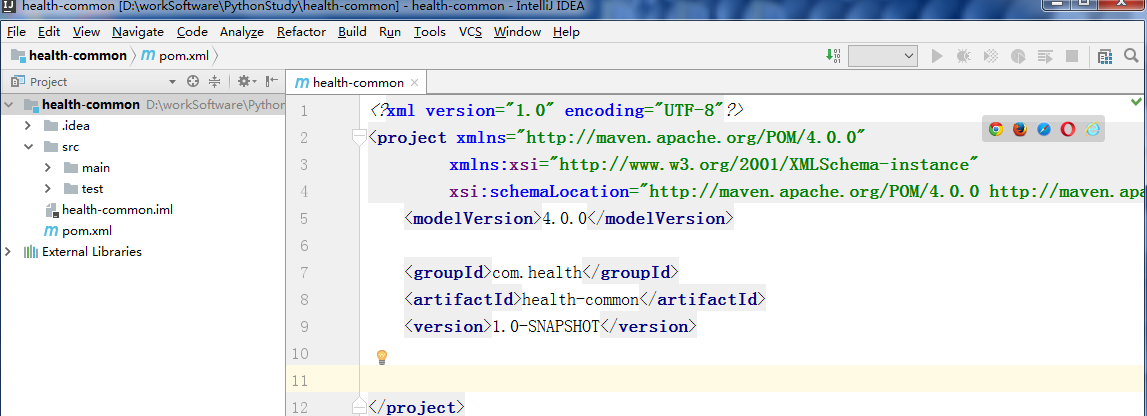1147x416 pixels.
Task: Click the Search Everywhere magnifier
Action: (1131, 56)
